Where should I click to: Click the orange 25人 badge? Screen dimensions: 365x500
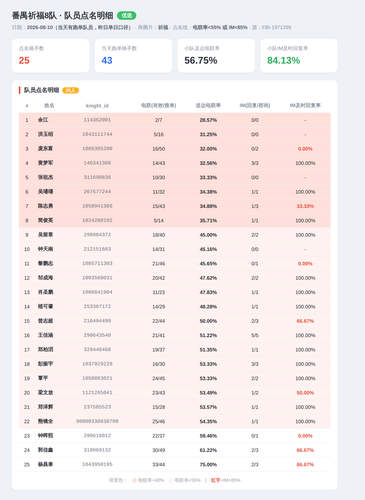70,90
